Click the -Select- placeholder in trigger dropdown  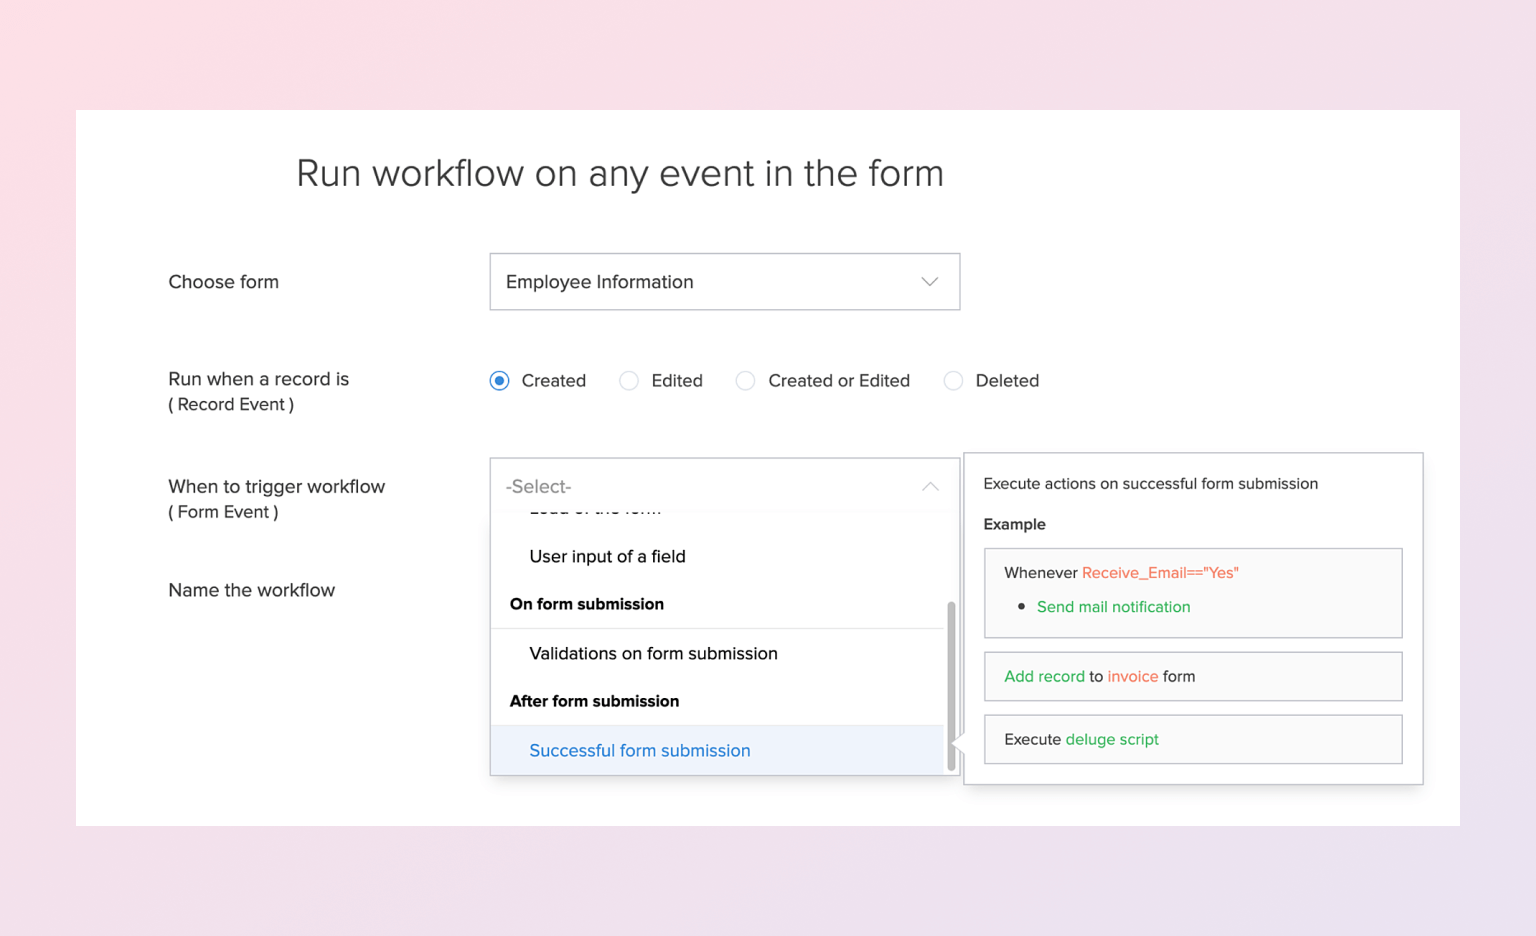pyautogui.click(x=539, y=487)
